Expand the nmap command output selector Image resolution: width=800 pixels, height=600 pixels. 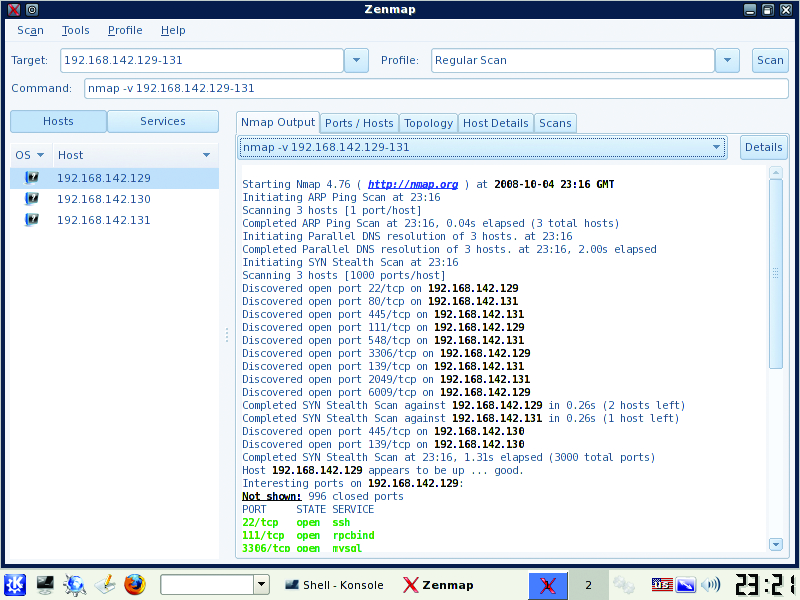(716, 147)
